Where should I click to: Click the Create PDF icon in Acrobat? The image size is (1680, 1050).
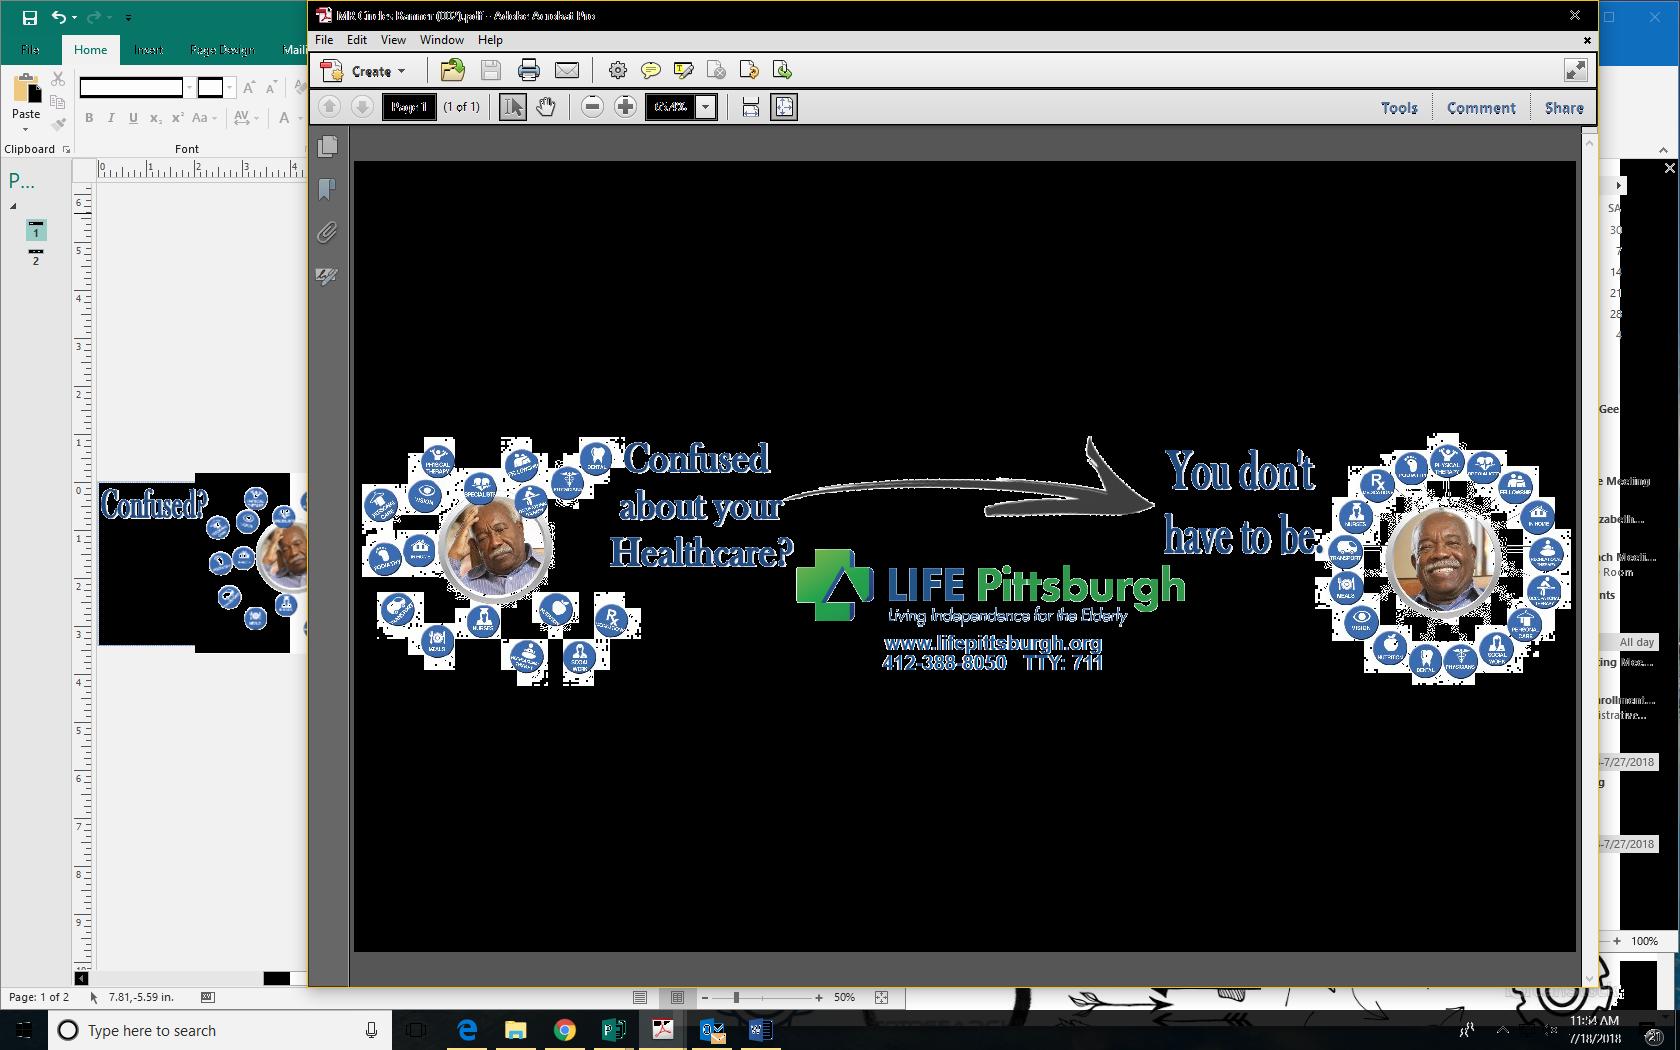pyautogui.click(x=332, y=71)
